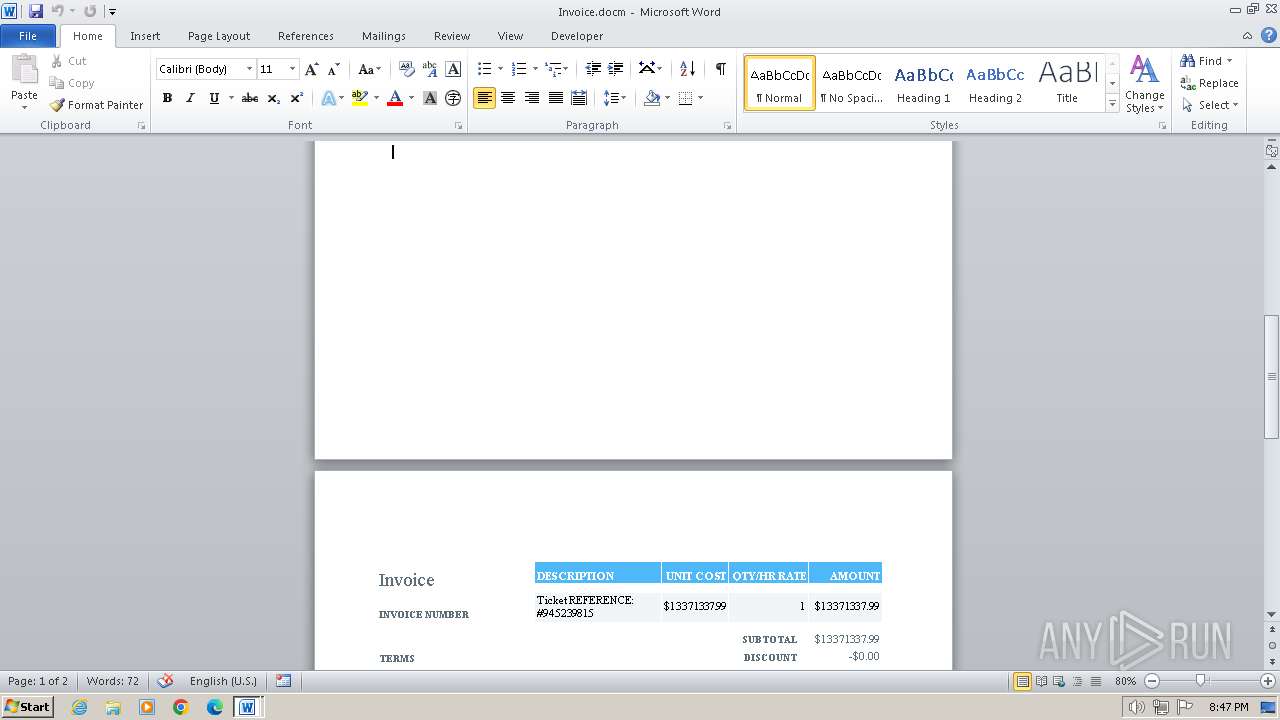Click the macro recording status bar icon
The image size is (1280, 720).
coord(283,681)
